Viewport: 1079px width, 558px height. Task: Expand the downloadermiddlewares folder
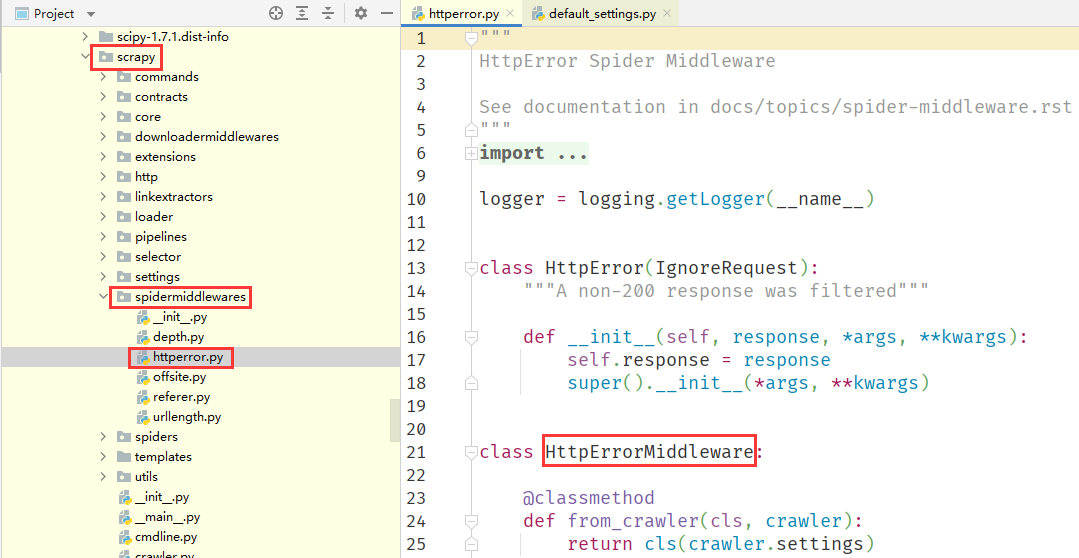103,137
